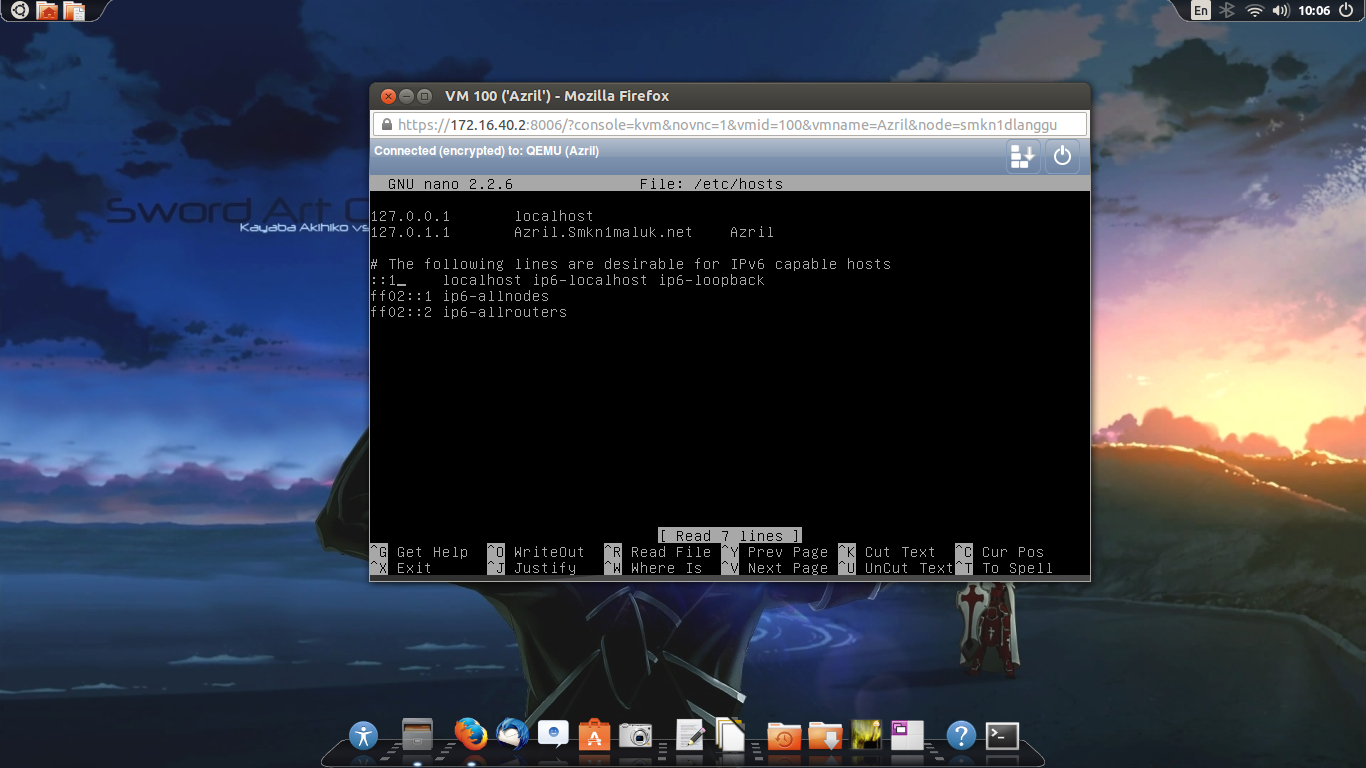Viewport: 1366px width, 768px height.
Task: Click the '^K Cut Text' nano shortcut
Action: (887, 552)
